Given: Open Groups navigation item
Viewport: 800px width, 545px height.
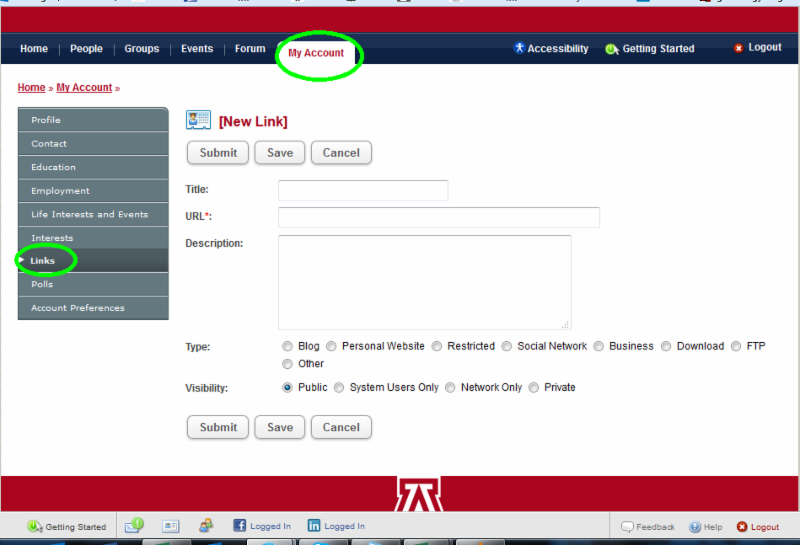Looking at the screenshot, I should [142, 48].
